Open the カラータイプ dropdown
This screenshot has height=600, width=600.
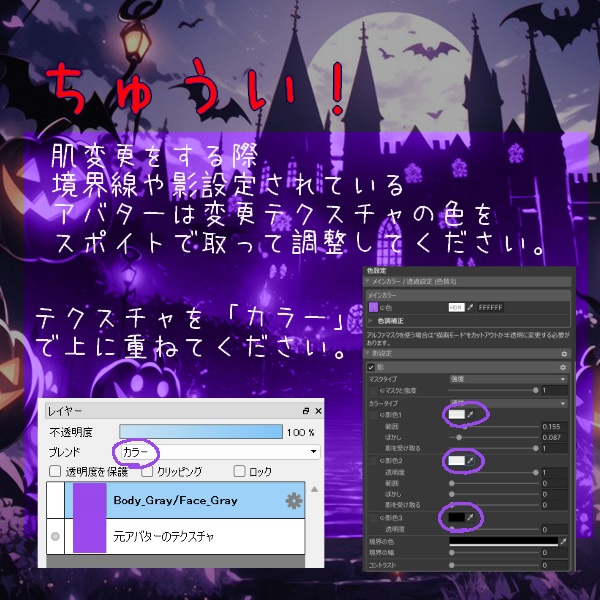pyautogui.click(x=508, y=403)
